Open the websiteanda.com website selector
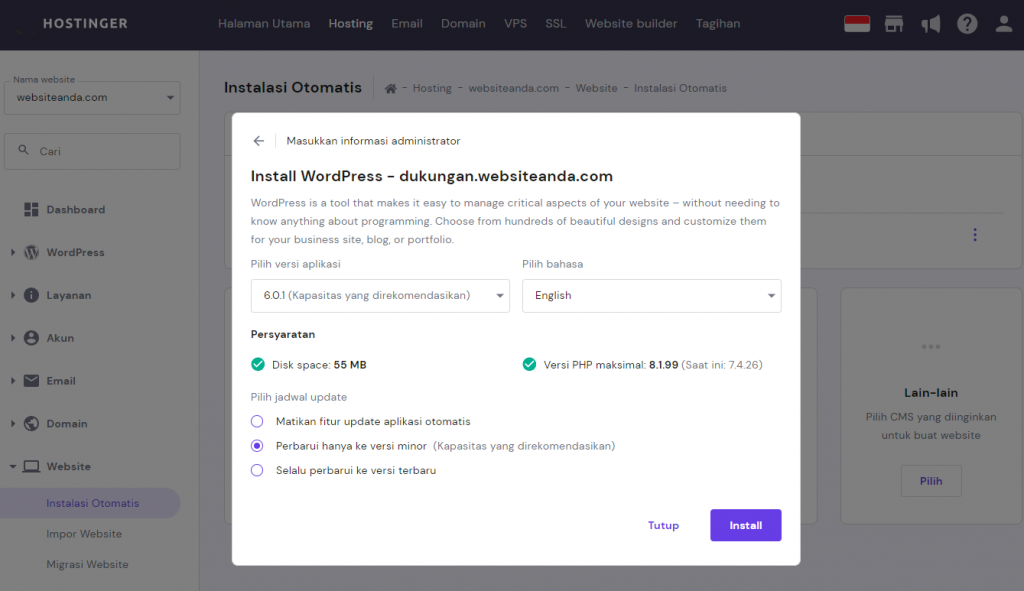 tap(92, 97)
